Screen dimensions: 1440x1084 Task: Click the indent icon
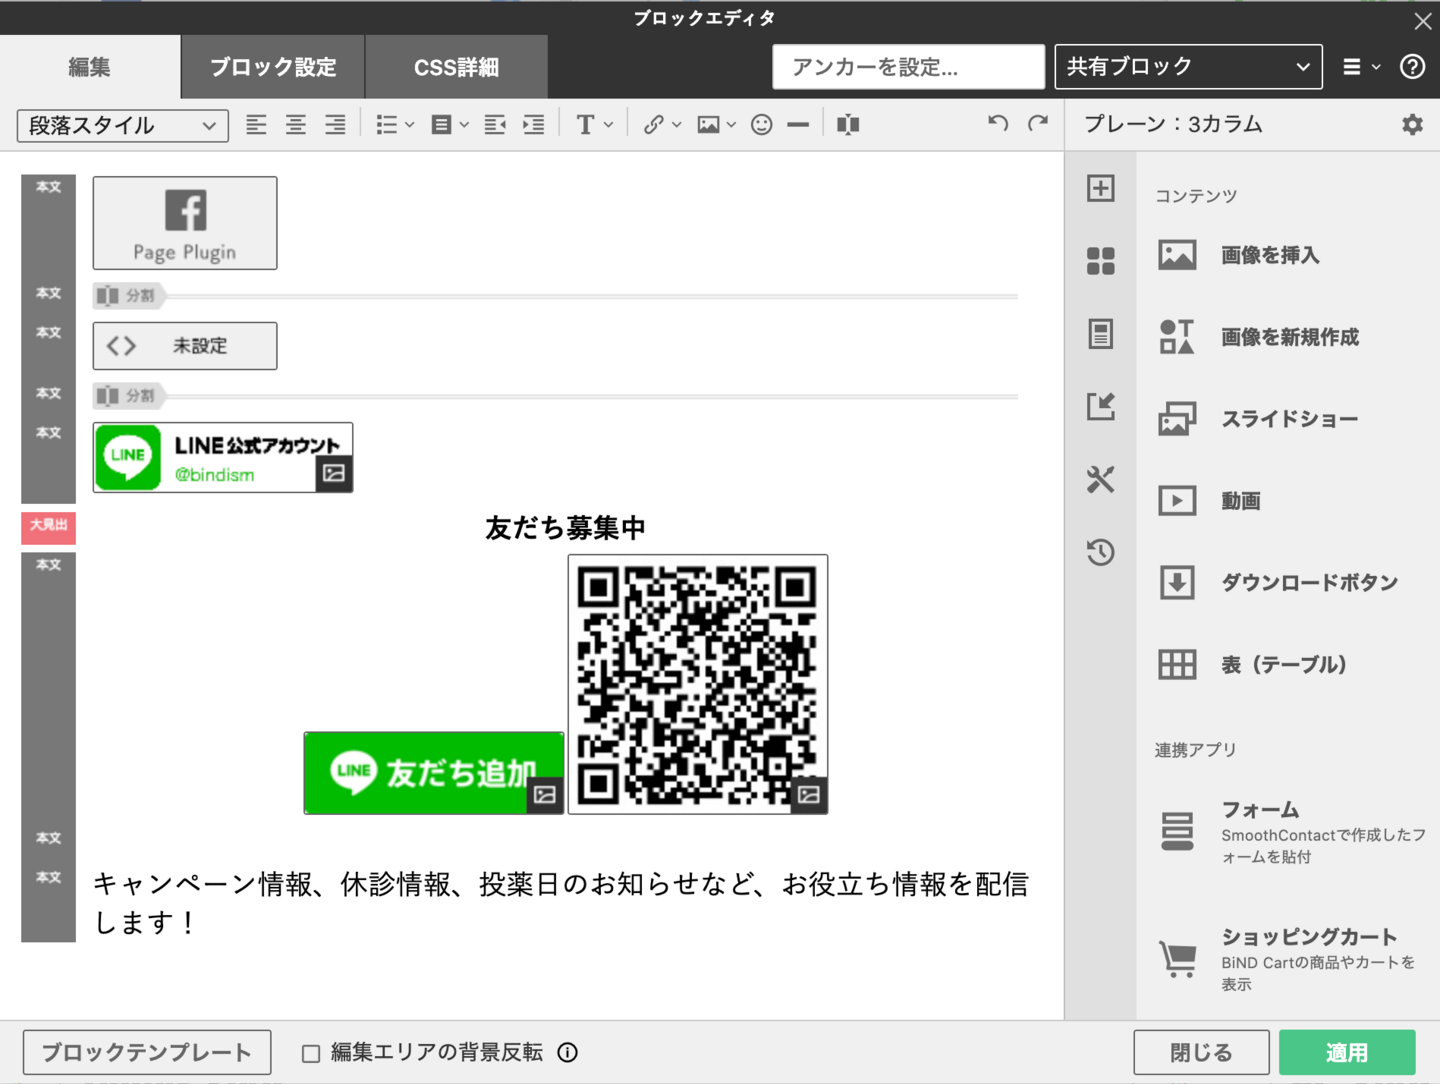click(534, 125)
